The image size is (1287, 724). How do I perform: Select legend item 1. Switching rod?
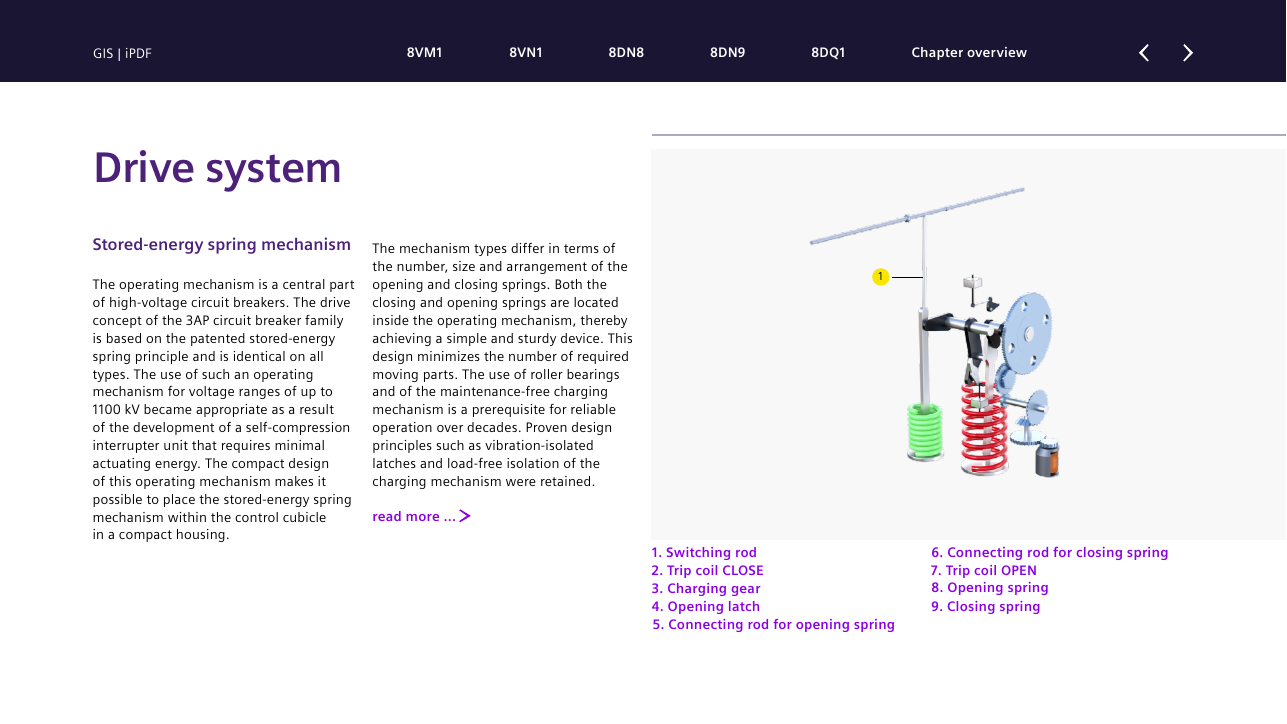click(704, 552)
